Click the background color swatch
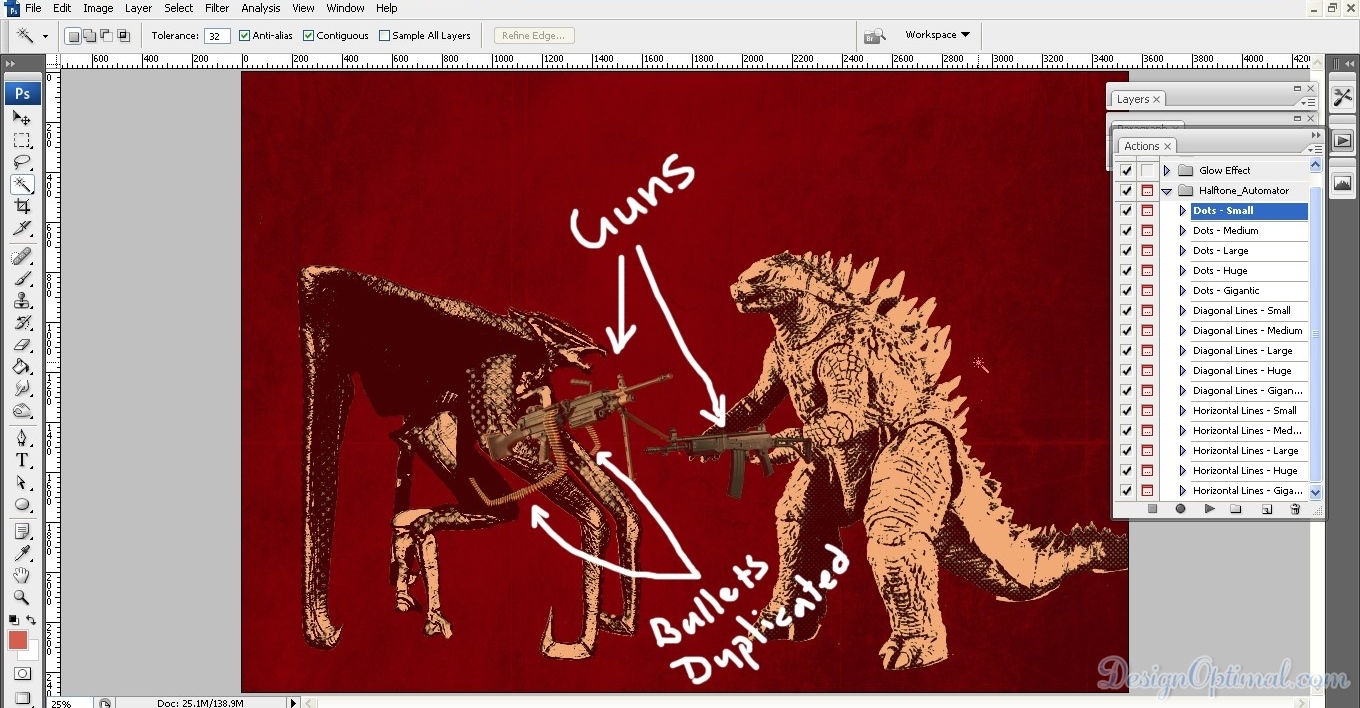Screen dimensions: 1360x708 pyautogui.click(x=30, y=651)
